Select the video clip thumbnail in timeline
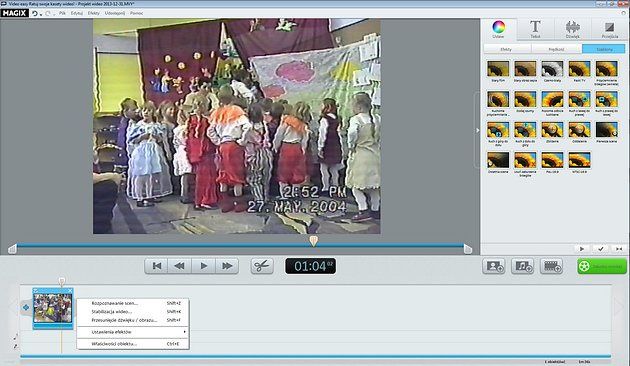Image resolution: width=630 pixels, height=366 pixels. 53,308
